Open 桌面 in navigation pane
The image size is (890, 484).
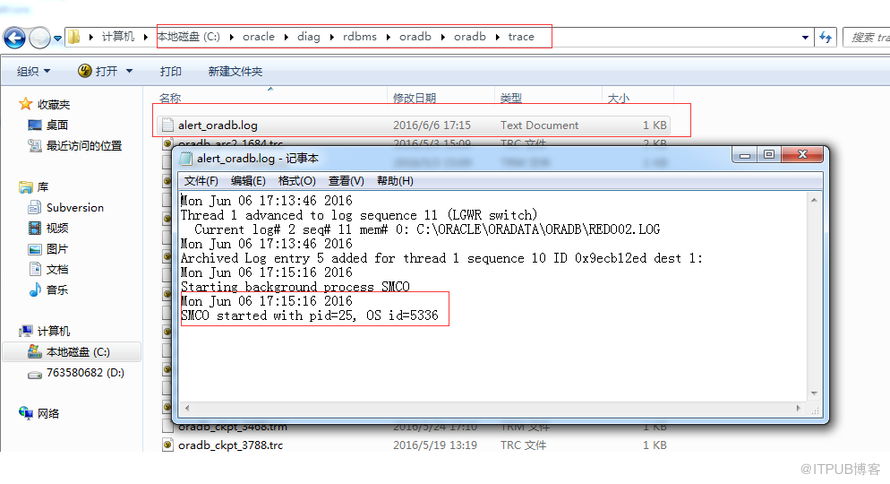click(48, 125)
